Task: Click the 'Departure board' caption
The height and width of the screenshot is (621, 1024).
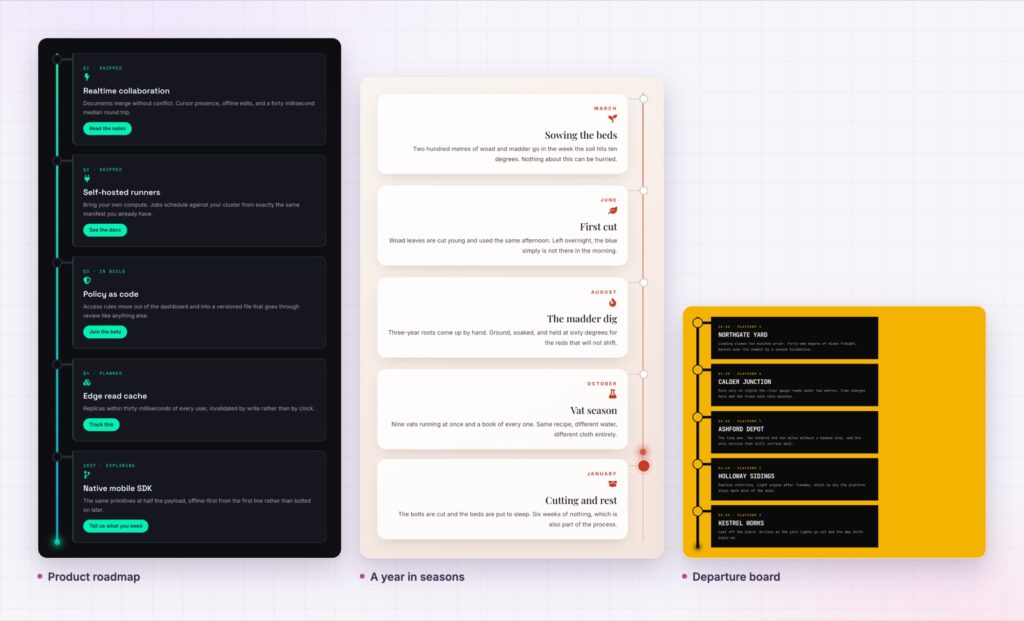Action: (736, 577)
